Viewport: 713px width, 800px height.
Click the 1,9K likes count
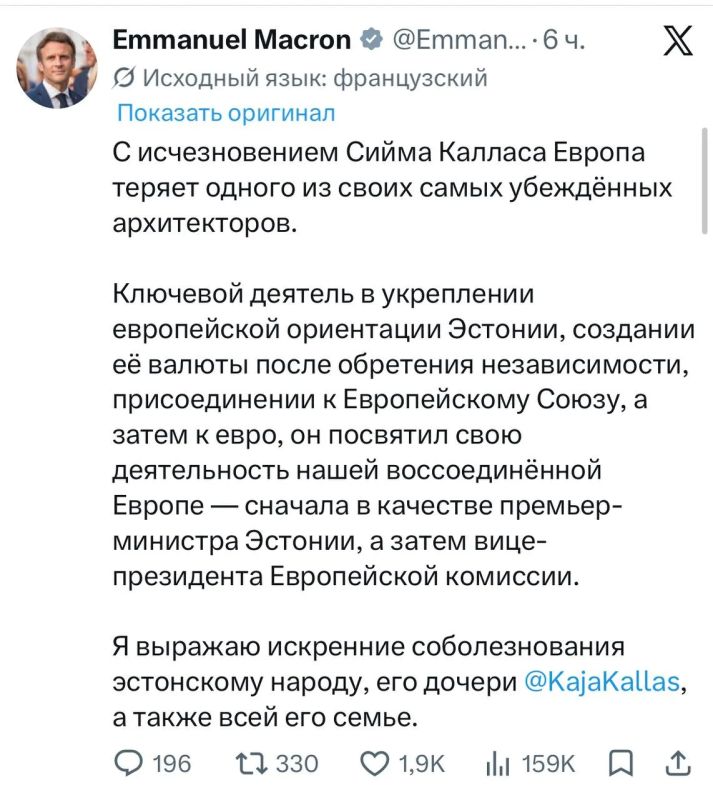click(422, 764)
